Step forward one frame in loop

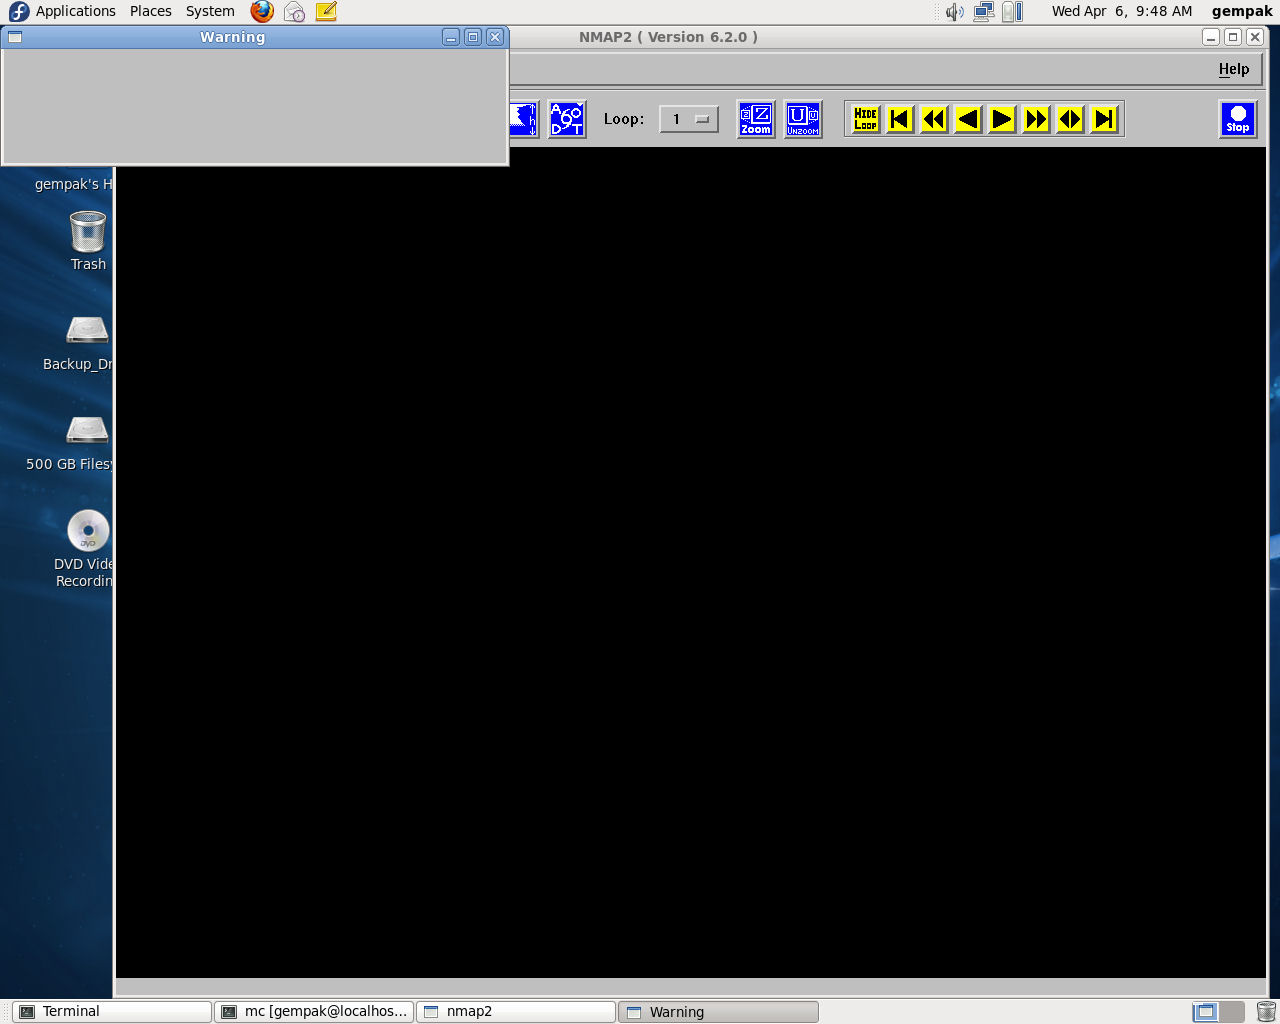[1036, 119]
